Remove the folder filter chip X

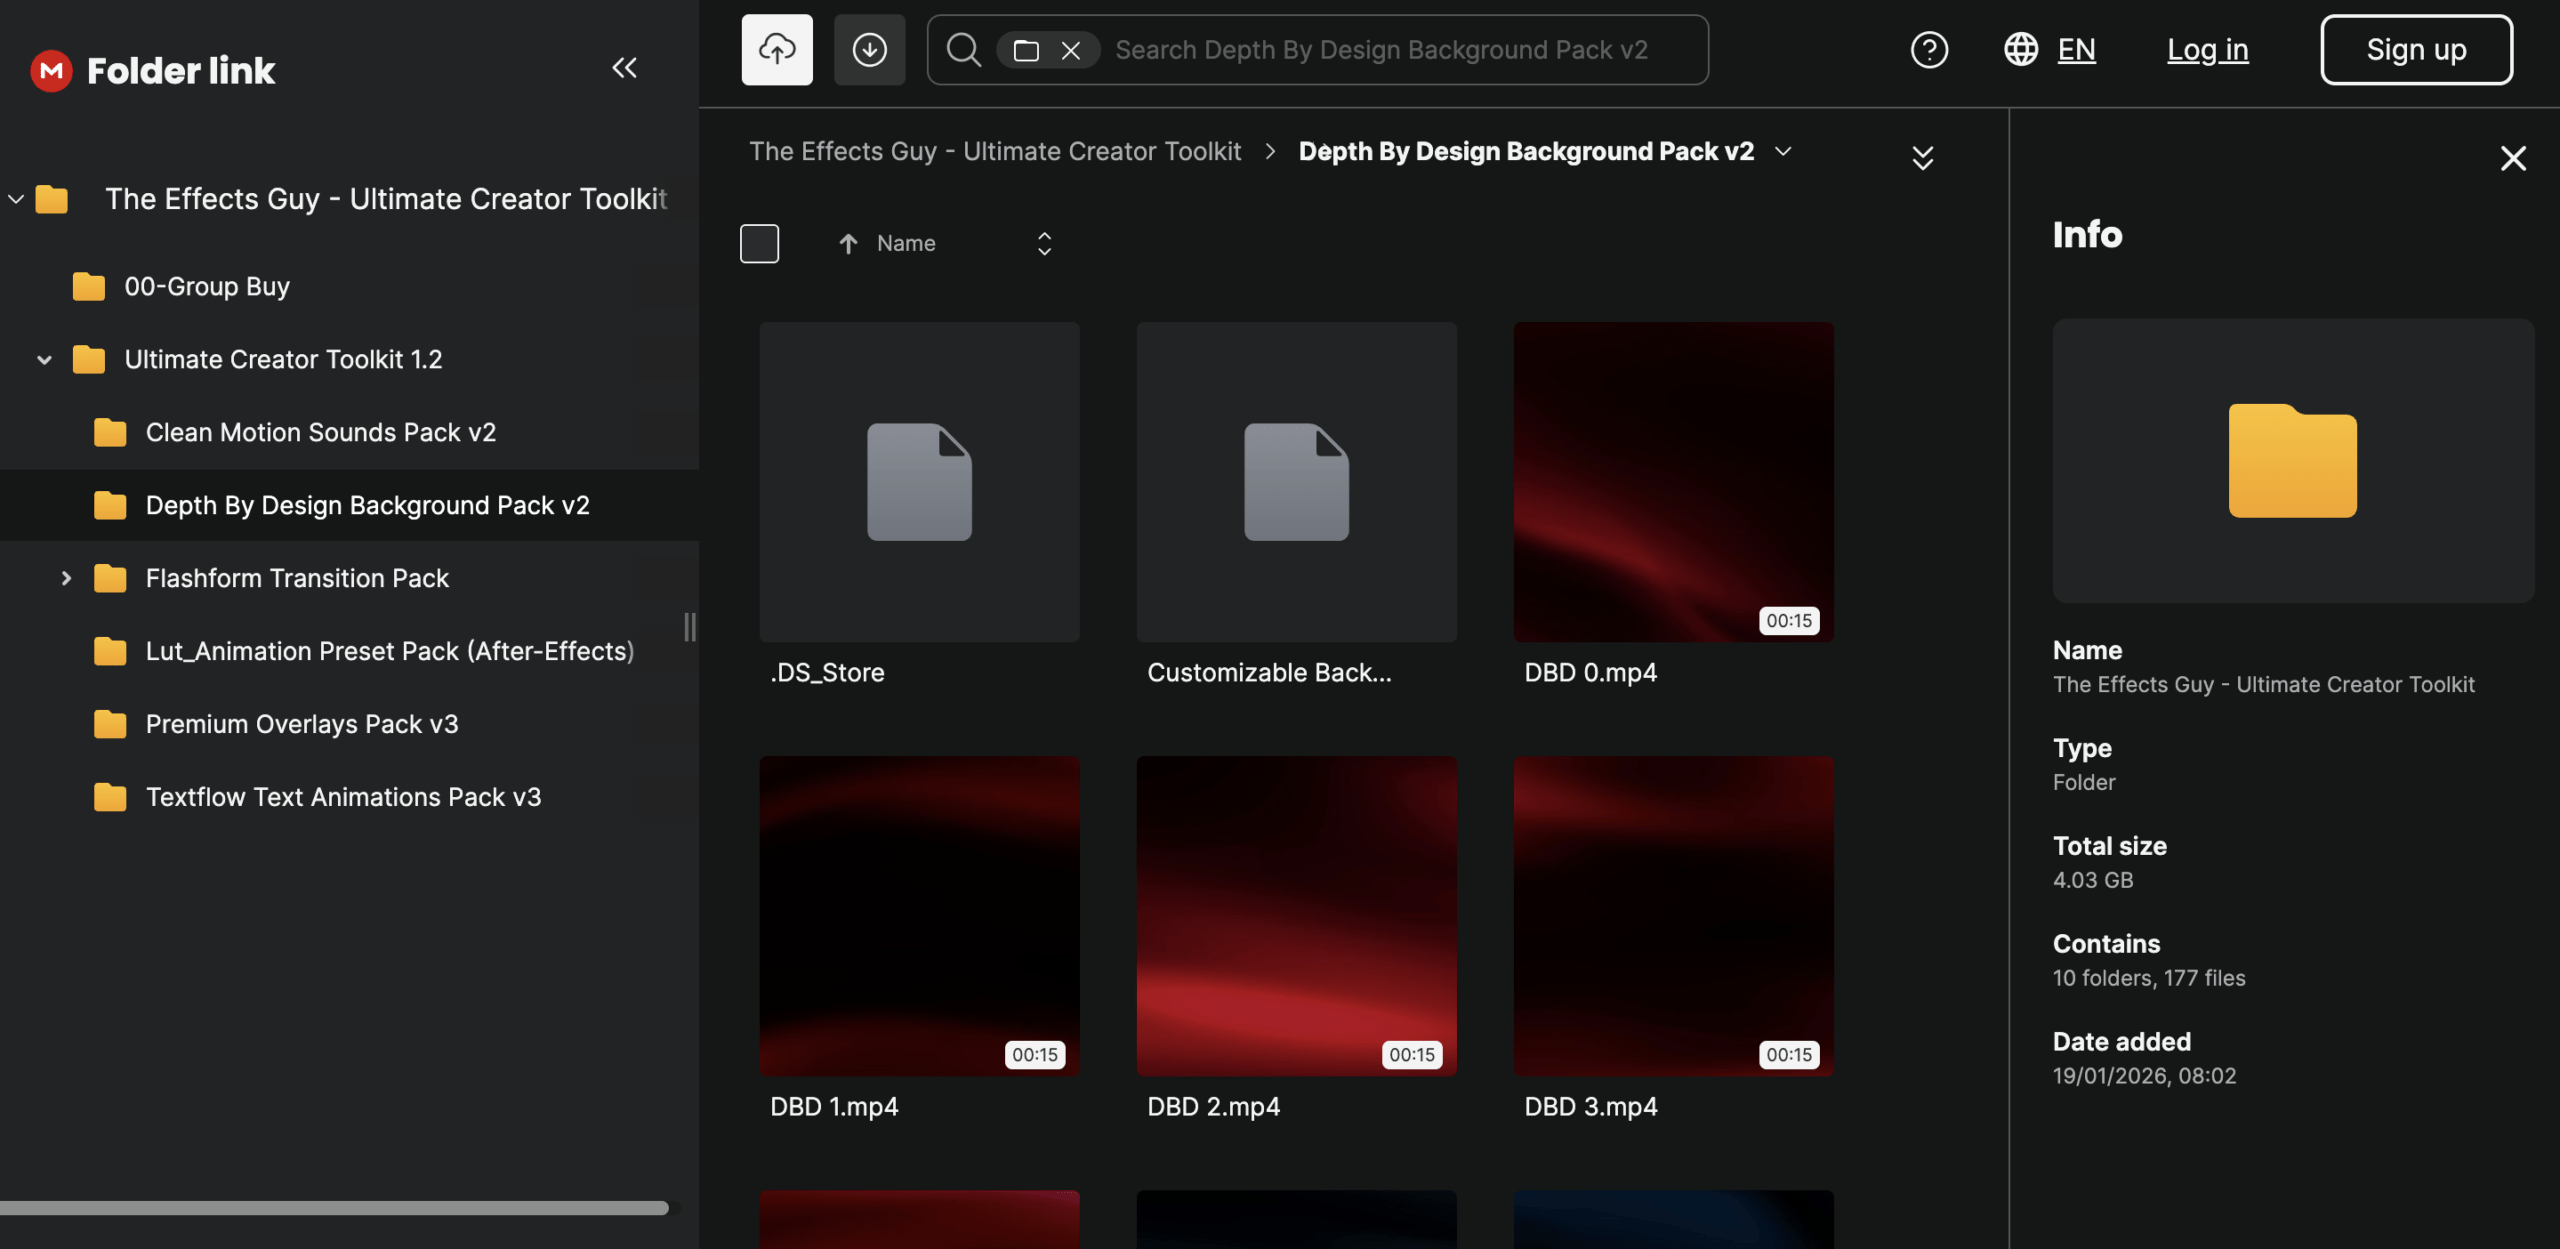point(1071,50)
